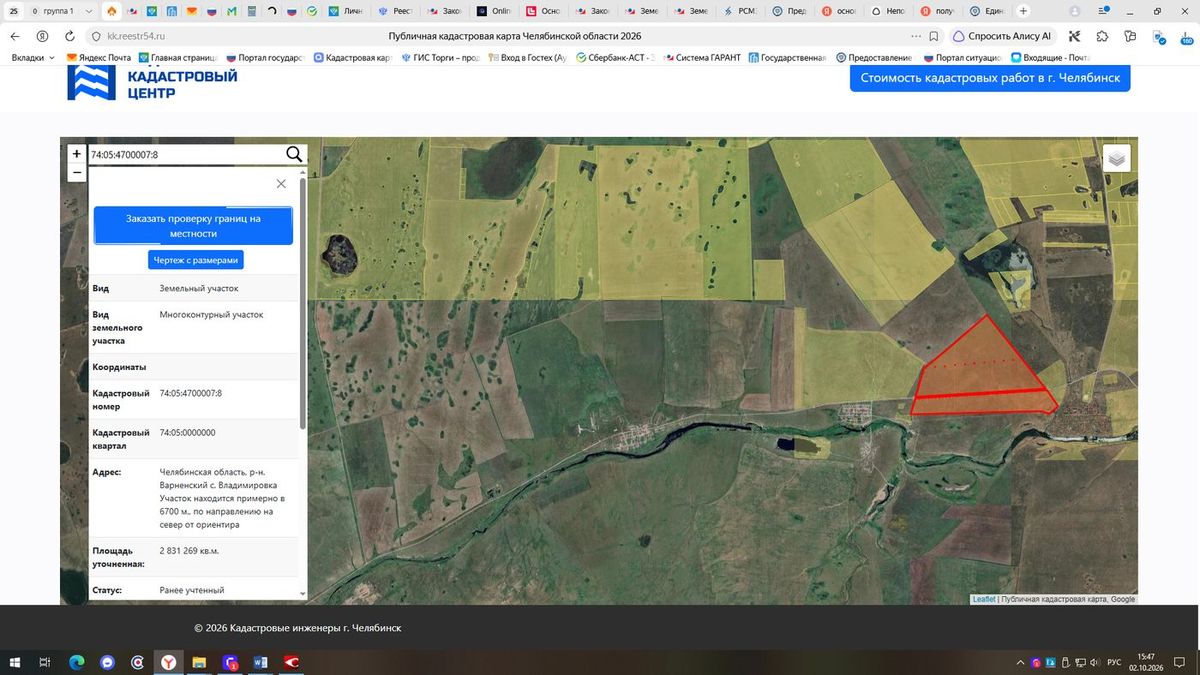Expand the группа 1 tab group dropdown
1200x675 pixels.
tap(89, 11)
